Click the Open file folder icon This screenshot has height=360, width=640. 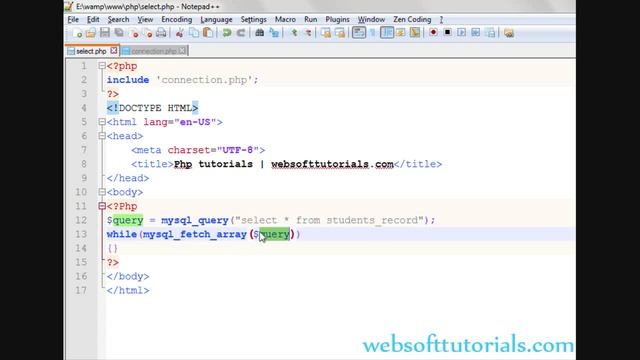click(x=91, y=33)
